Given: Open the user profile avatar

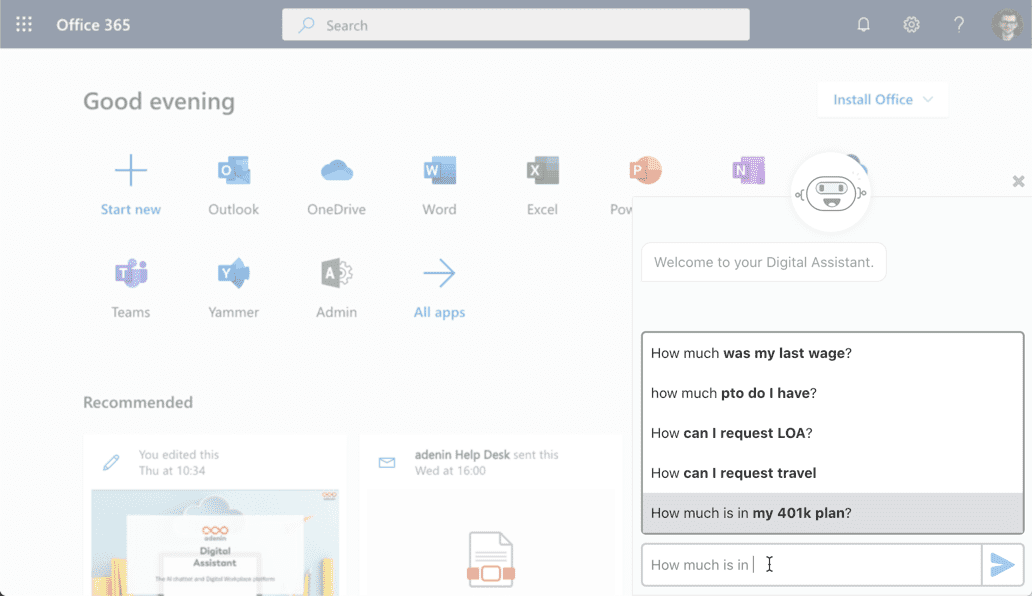Looking at the screenshot, I should 1007,25.
